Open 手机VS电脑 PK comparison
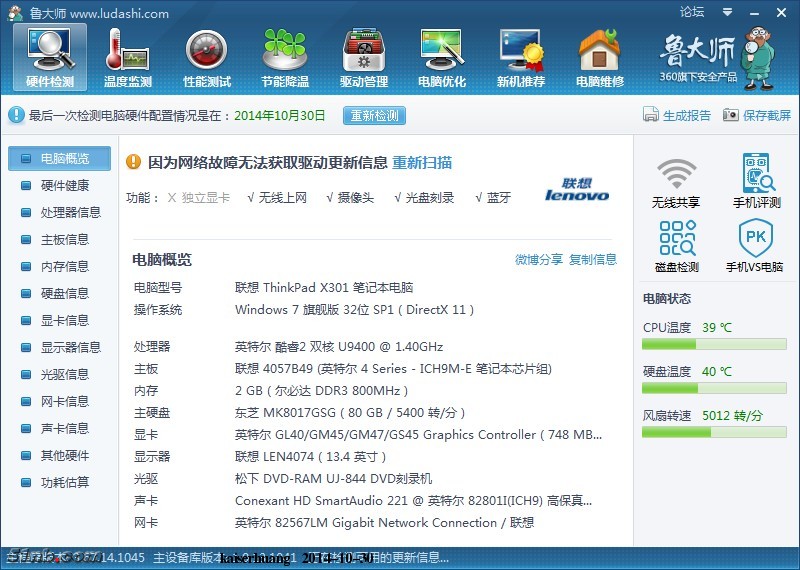 [x=756, y=246]
